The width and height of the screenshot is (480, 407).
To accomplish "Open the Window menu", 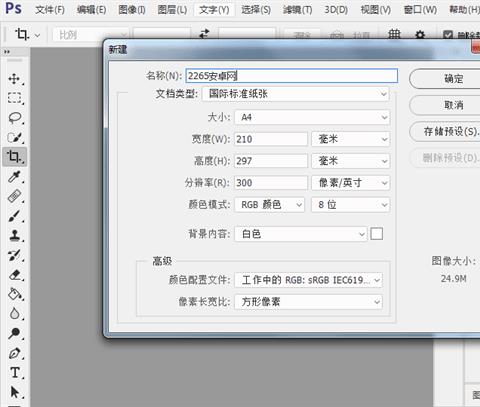I will coord(420,10).
